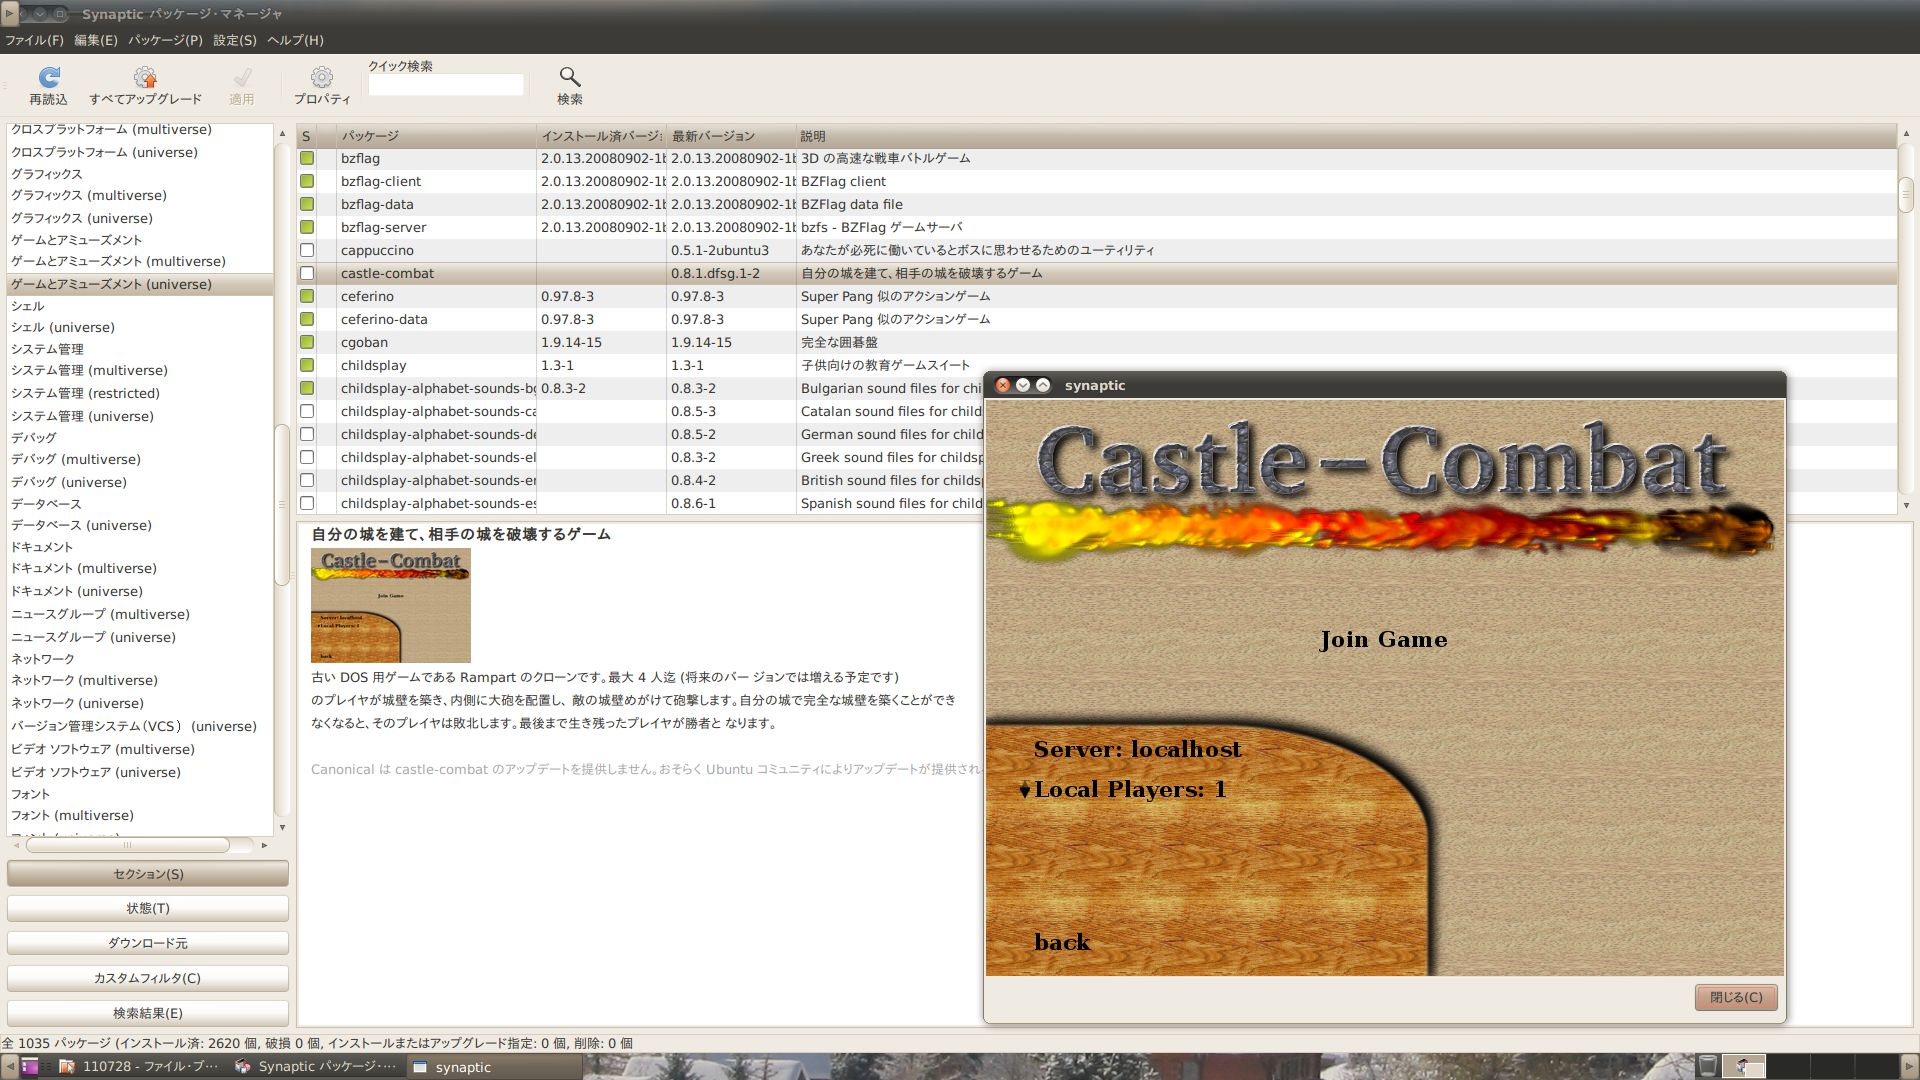
Task: Open the 編集(E) menu
Action: click(x=96, y=40)
